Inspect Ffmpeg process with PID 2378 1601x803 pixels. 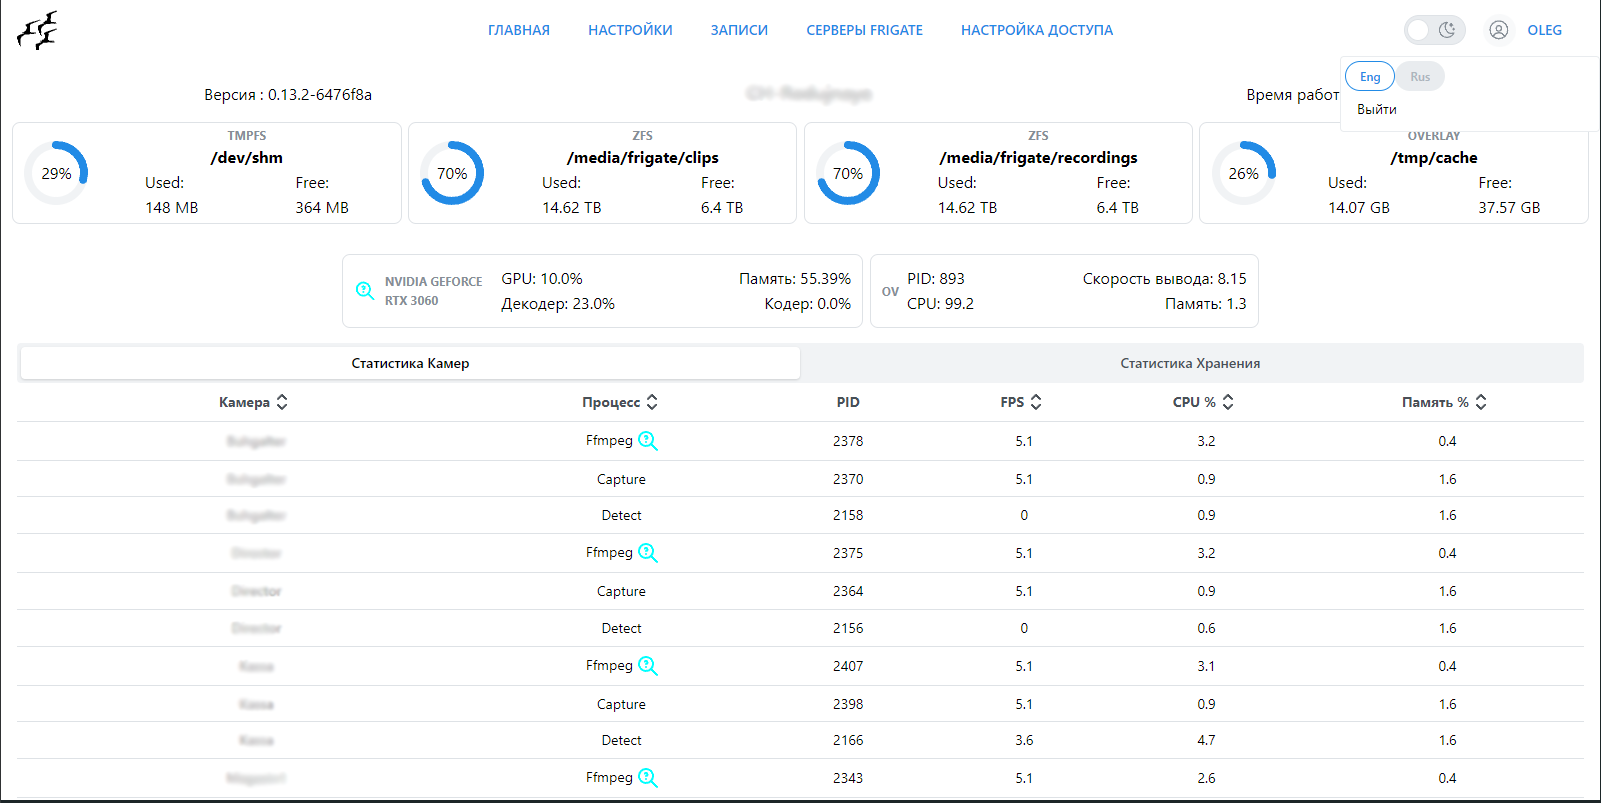click(x=648, y=441)
